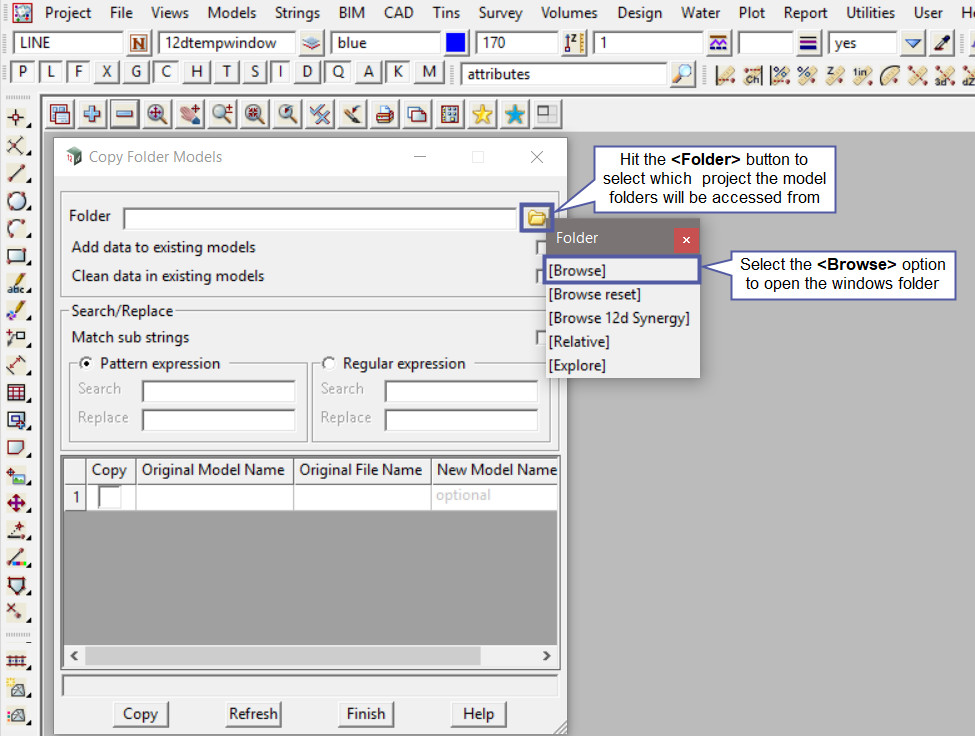Open the linestyle picker beside the 1 field
Screen dimensions: 975x736
(x=717, y=44)
